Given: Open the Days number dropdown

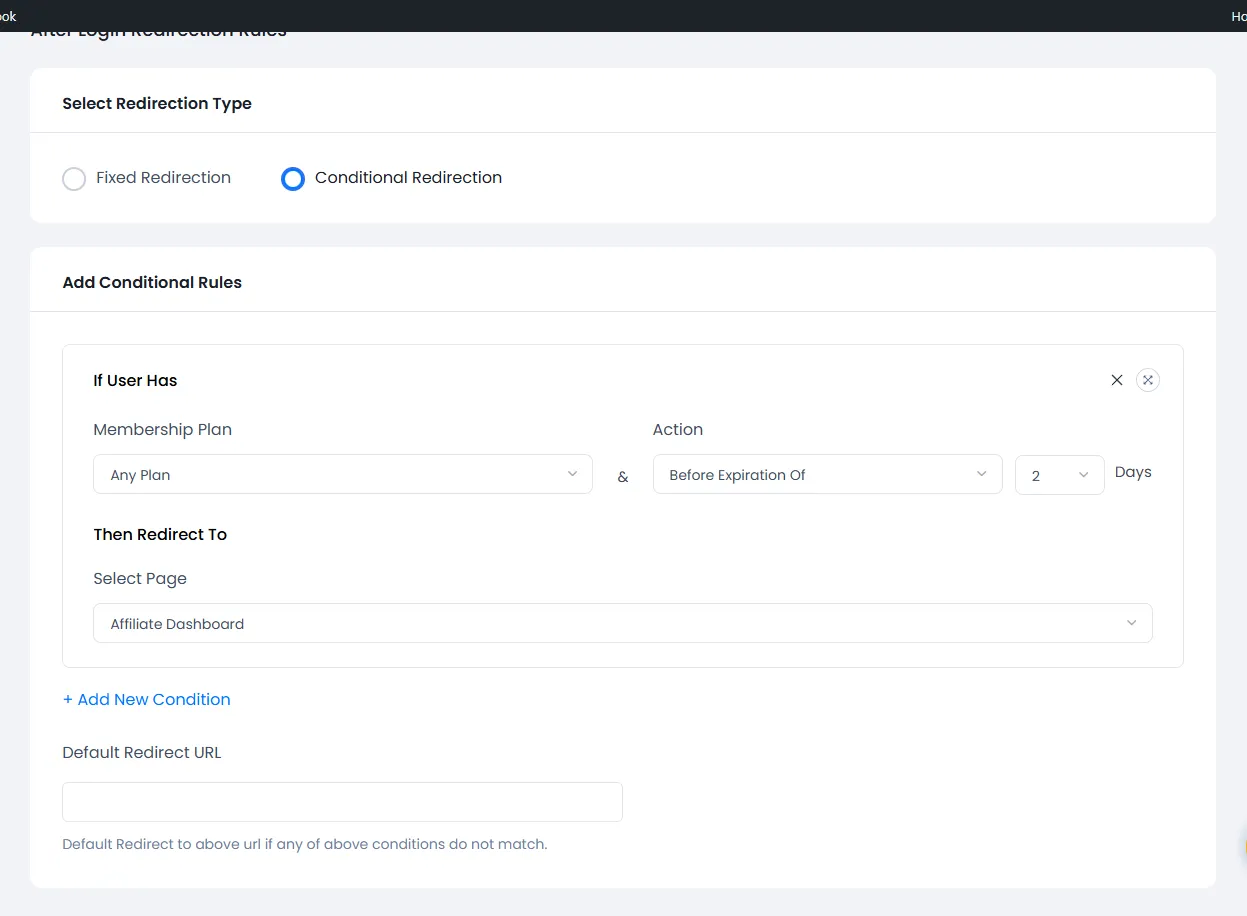Looking at the screenshot, I should click(1058, 475).
